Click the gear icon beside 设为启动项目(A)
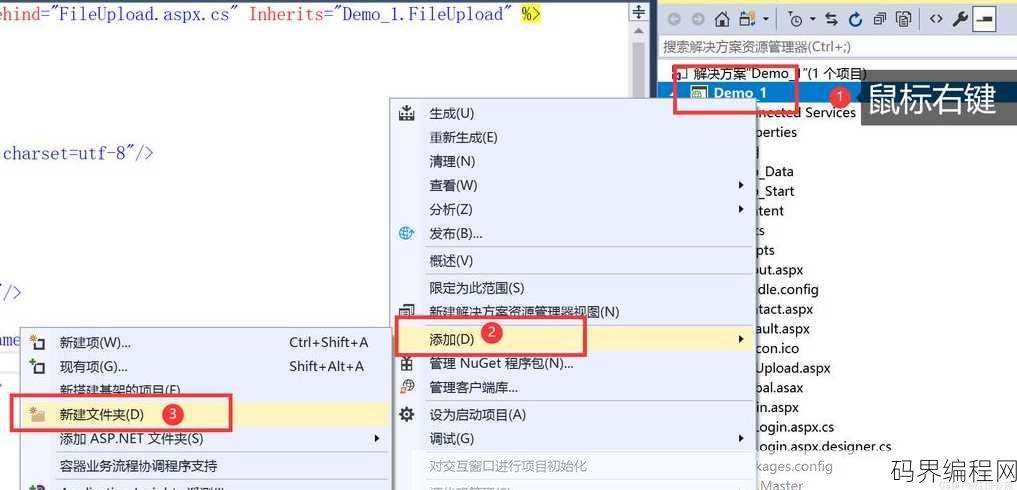 click(407, 414)
